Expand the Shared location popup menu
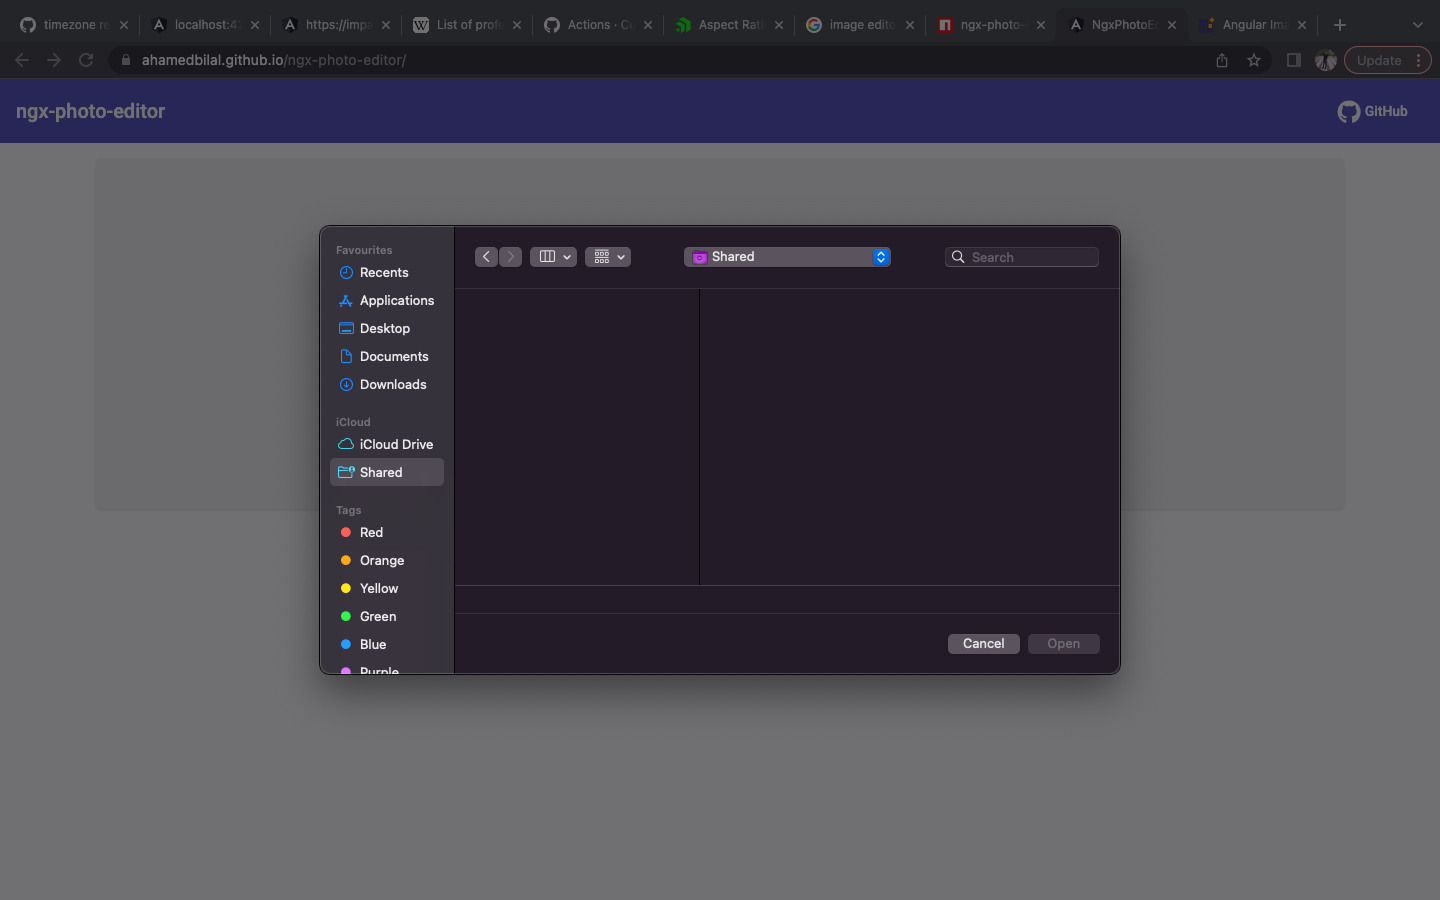This screenshot has height=900, width=1440. pos(787,257)
